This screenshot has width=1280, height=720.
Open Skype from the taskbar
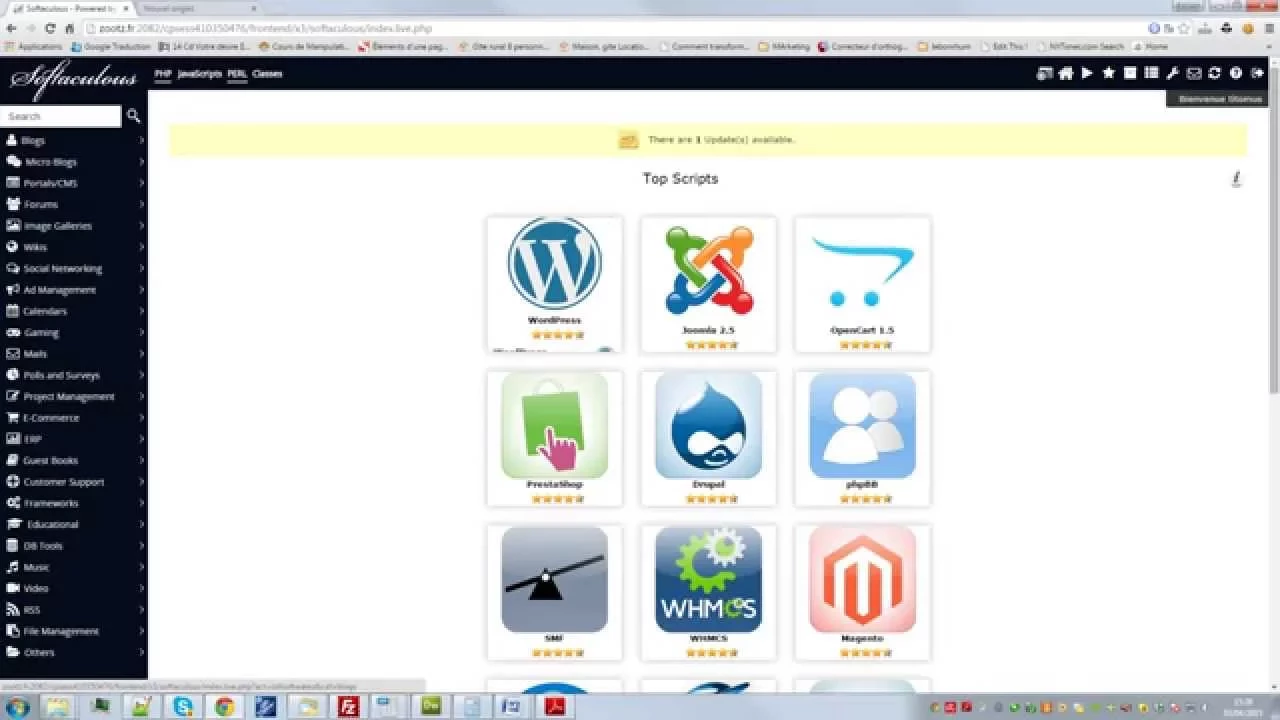[x=183, y=706]
